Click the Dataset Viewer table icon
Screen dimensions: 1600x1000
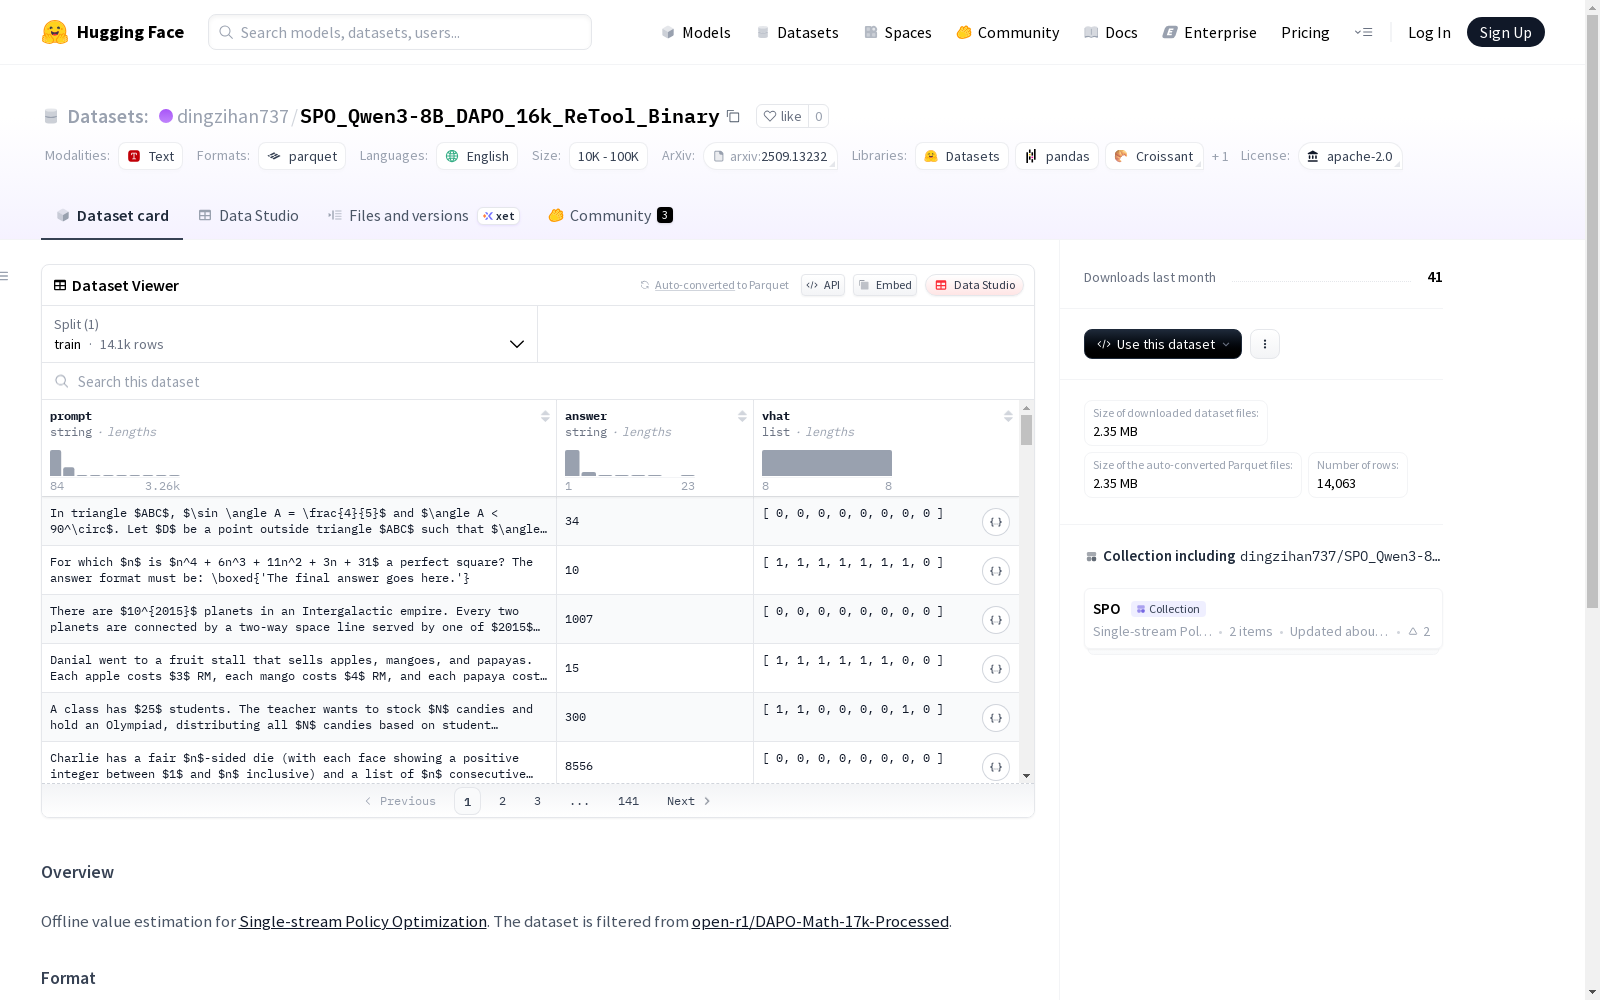pyautogui.click(x=60, y=285)
